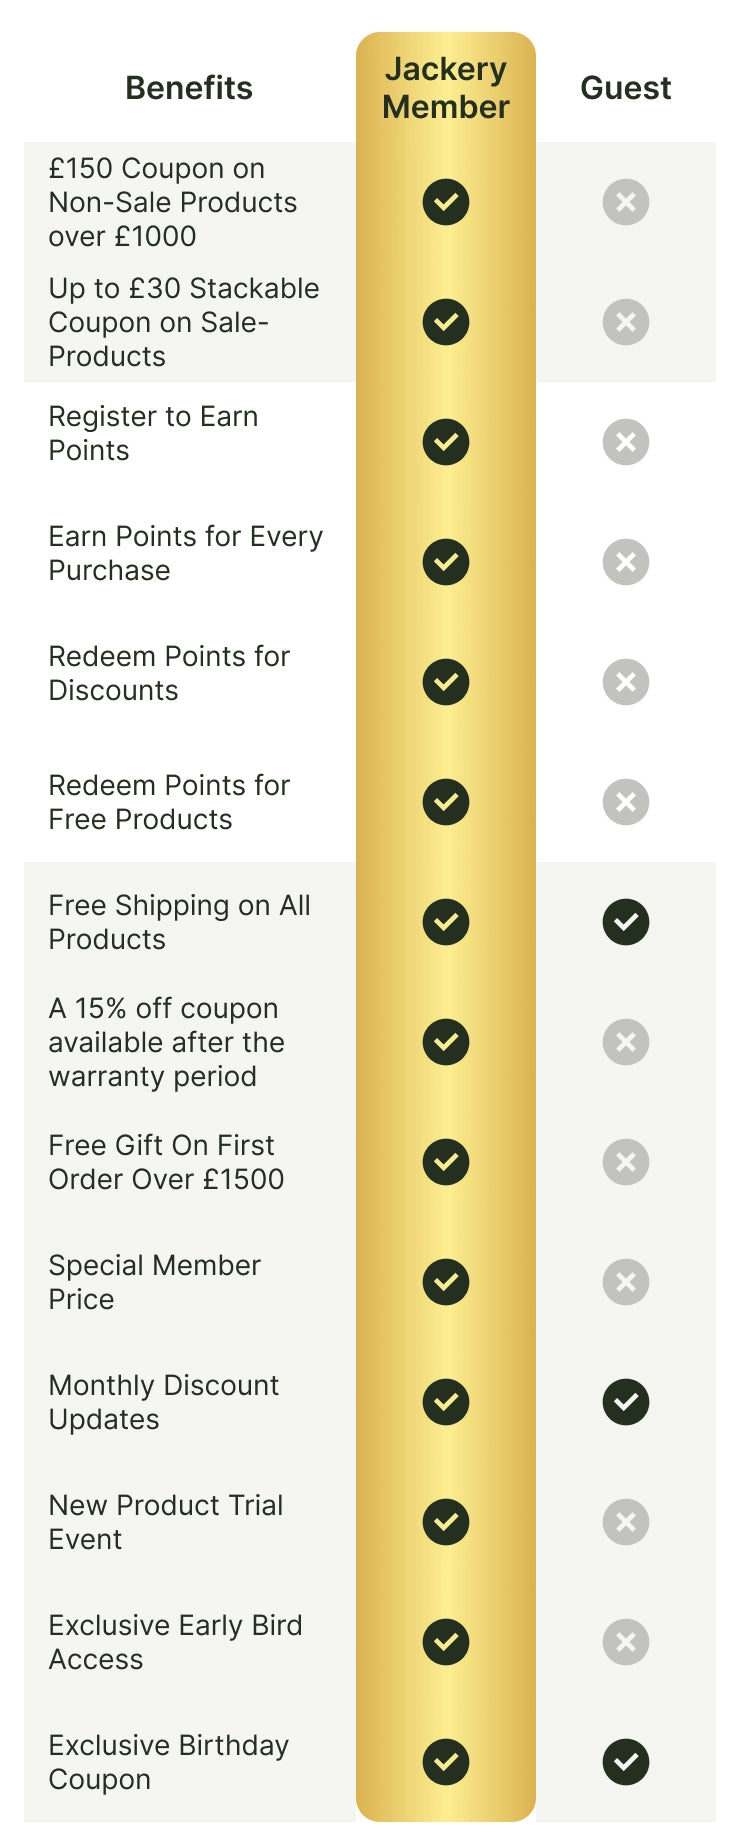The height and width of the screenshot is (1840, 734).
Task: Click Guest X icon for Free Gift row
Action: [x=626, y=1162]
